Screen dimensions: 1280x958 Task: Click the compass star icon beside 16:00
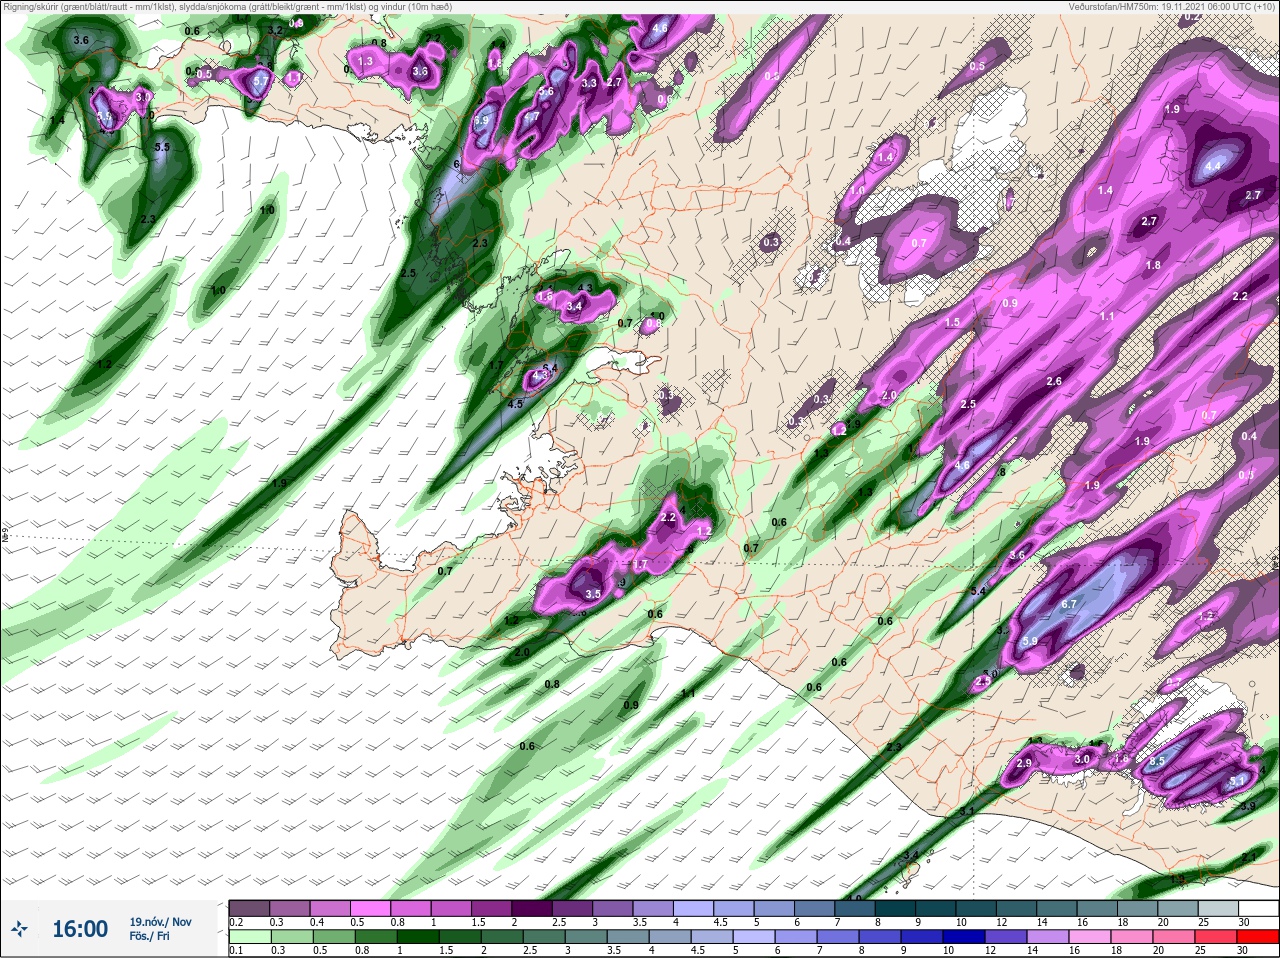(x=20, y=929)
